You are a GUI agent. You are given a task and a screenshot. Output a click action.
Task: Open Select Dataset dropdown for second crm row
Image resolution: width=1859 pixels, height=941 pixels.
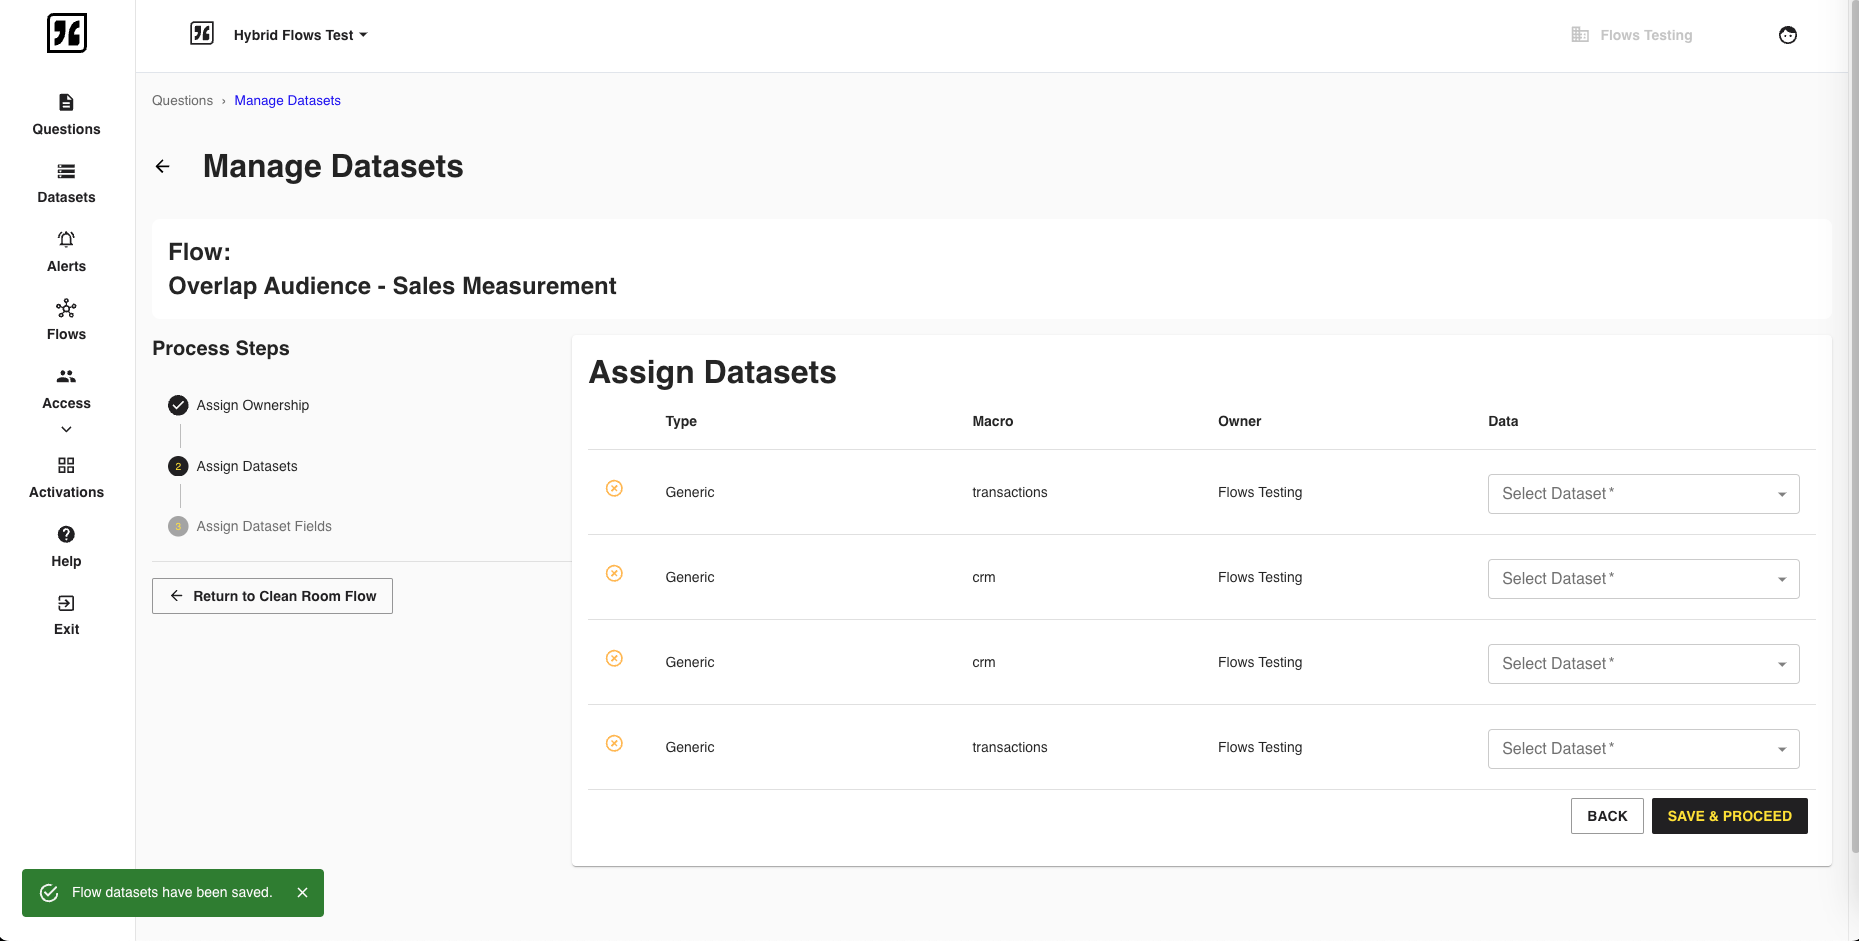(x=1643, y=664)
